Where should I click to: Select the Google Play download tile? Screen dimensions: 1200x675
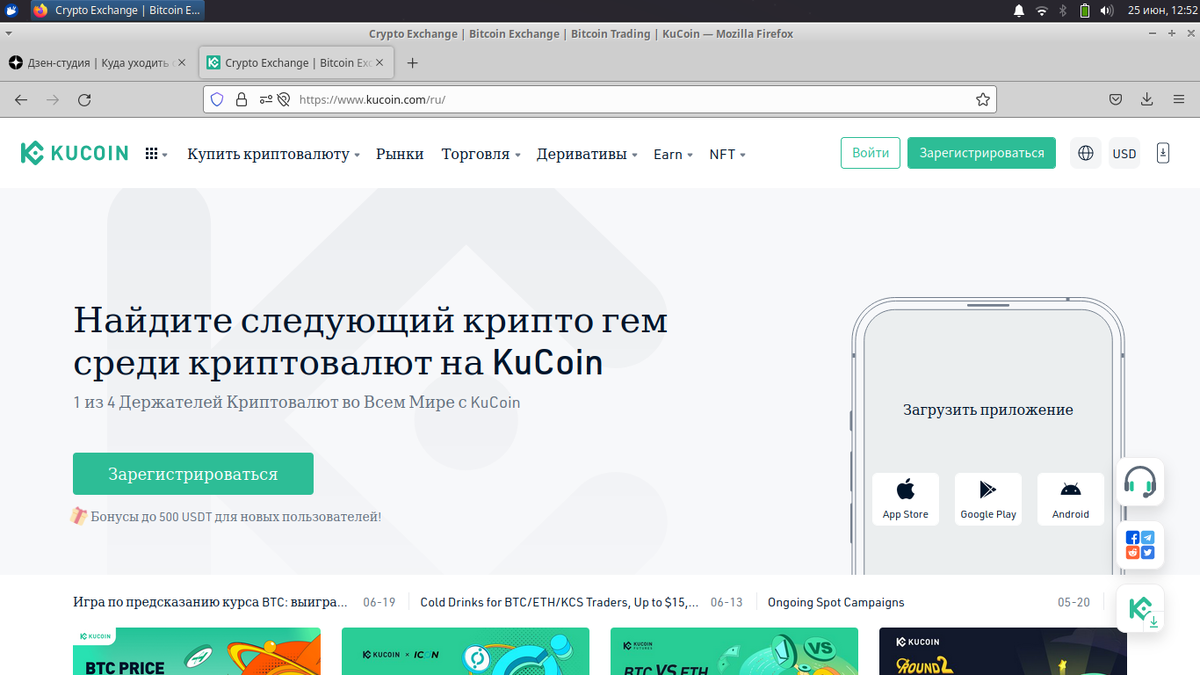[988, 498]
